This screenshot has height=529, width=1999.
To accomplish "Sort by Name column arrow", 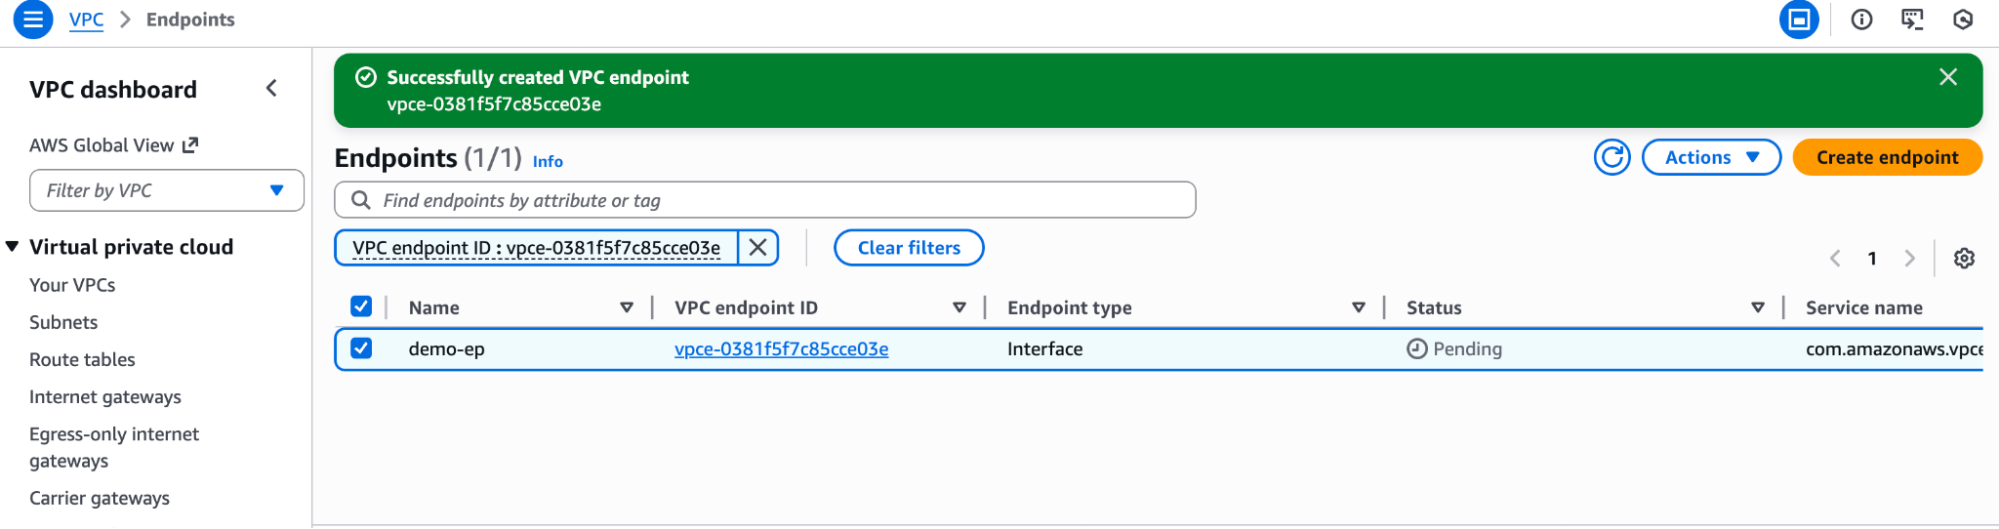I will coord(627,307).
